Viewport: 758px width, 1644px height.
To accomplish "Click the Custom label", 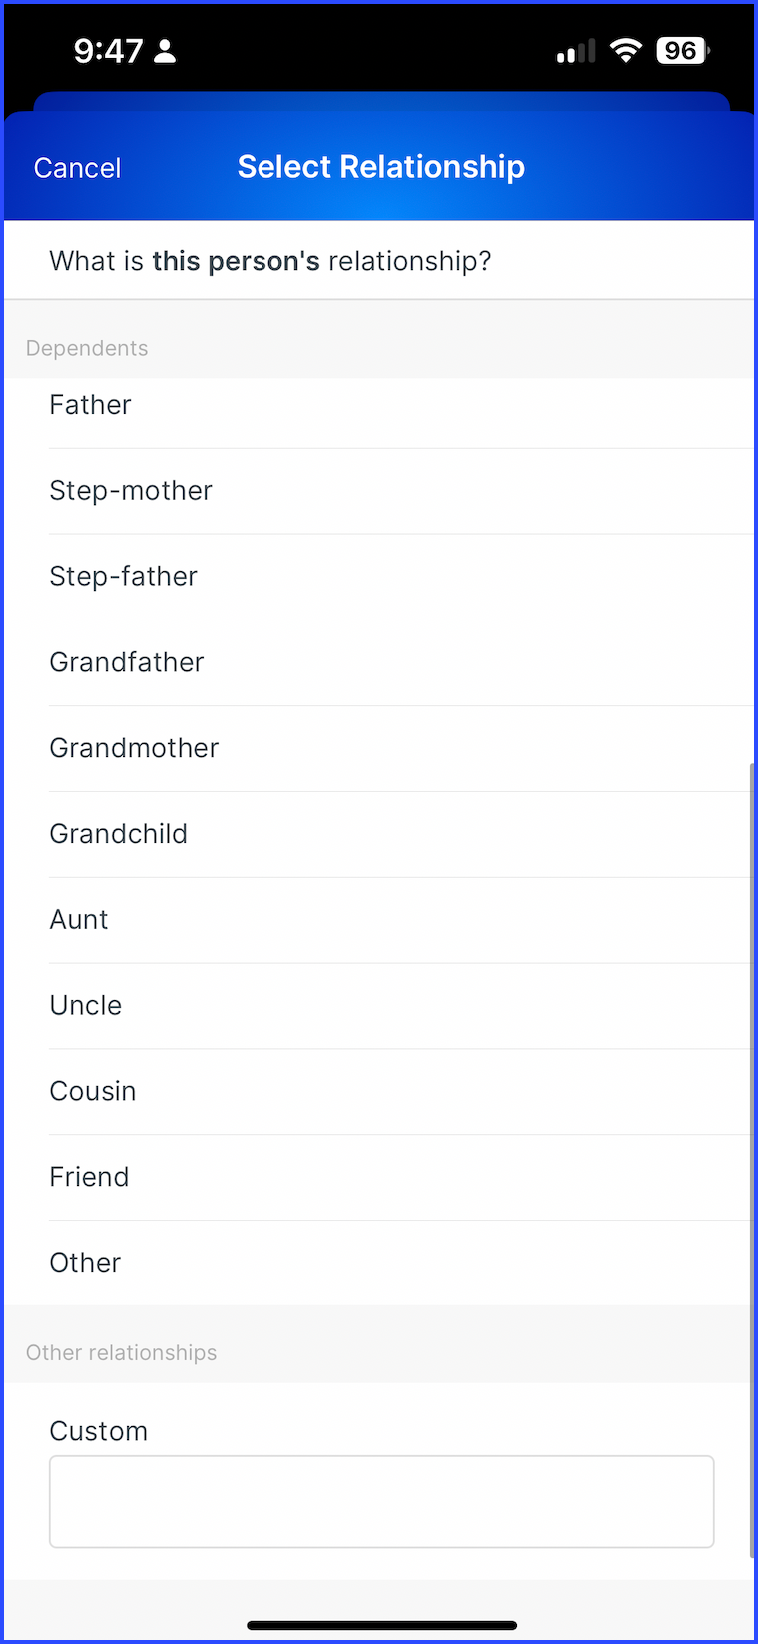I will coord(99,1431).
